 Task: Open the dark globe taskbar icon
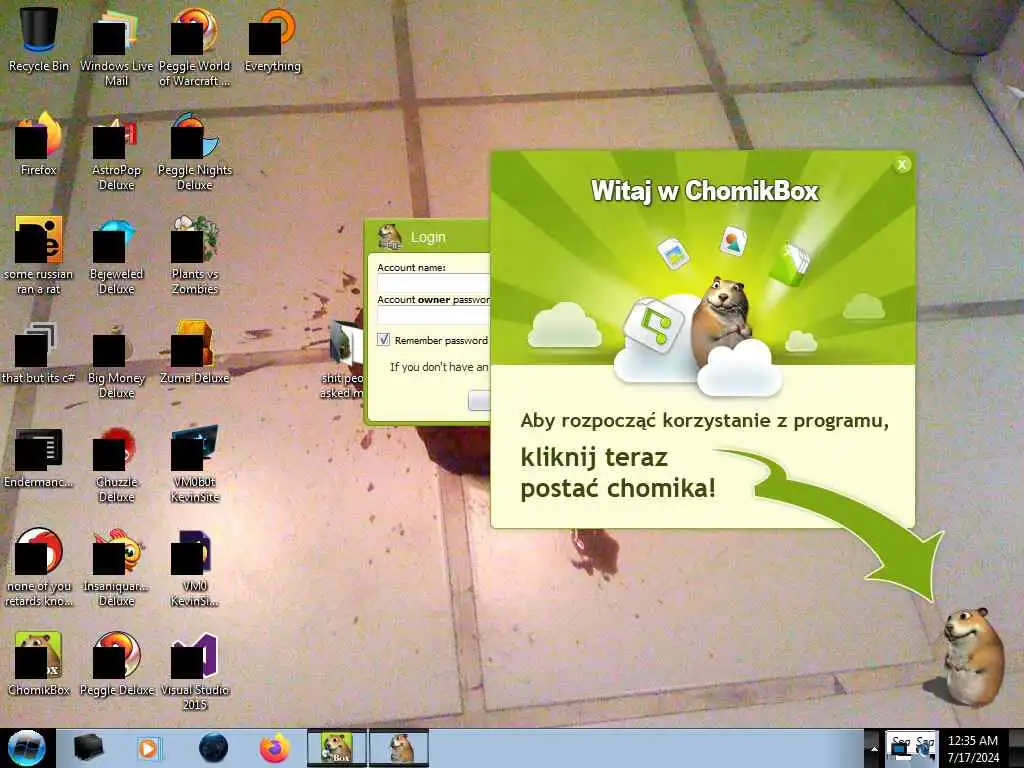pos(213,748)
